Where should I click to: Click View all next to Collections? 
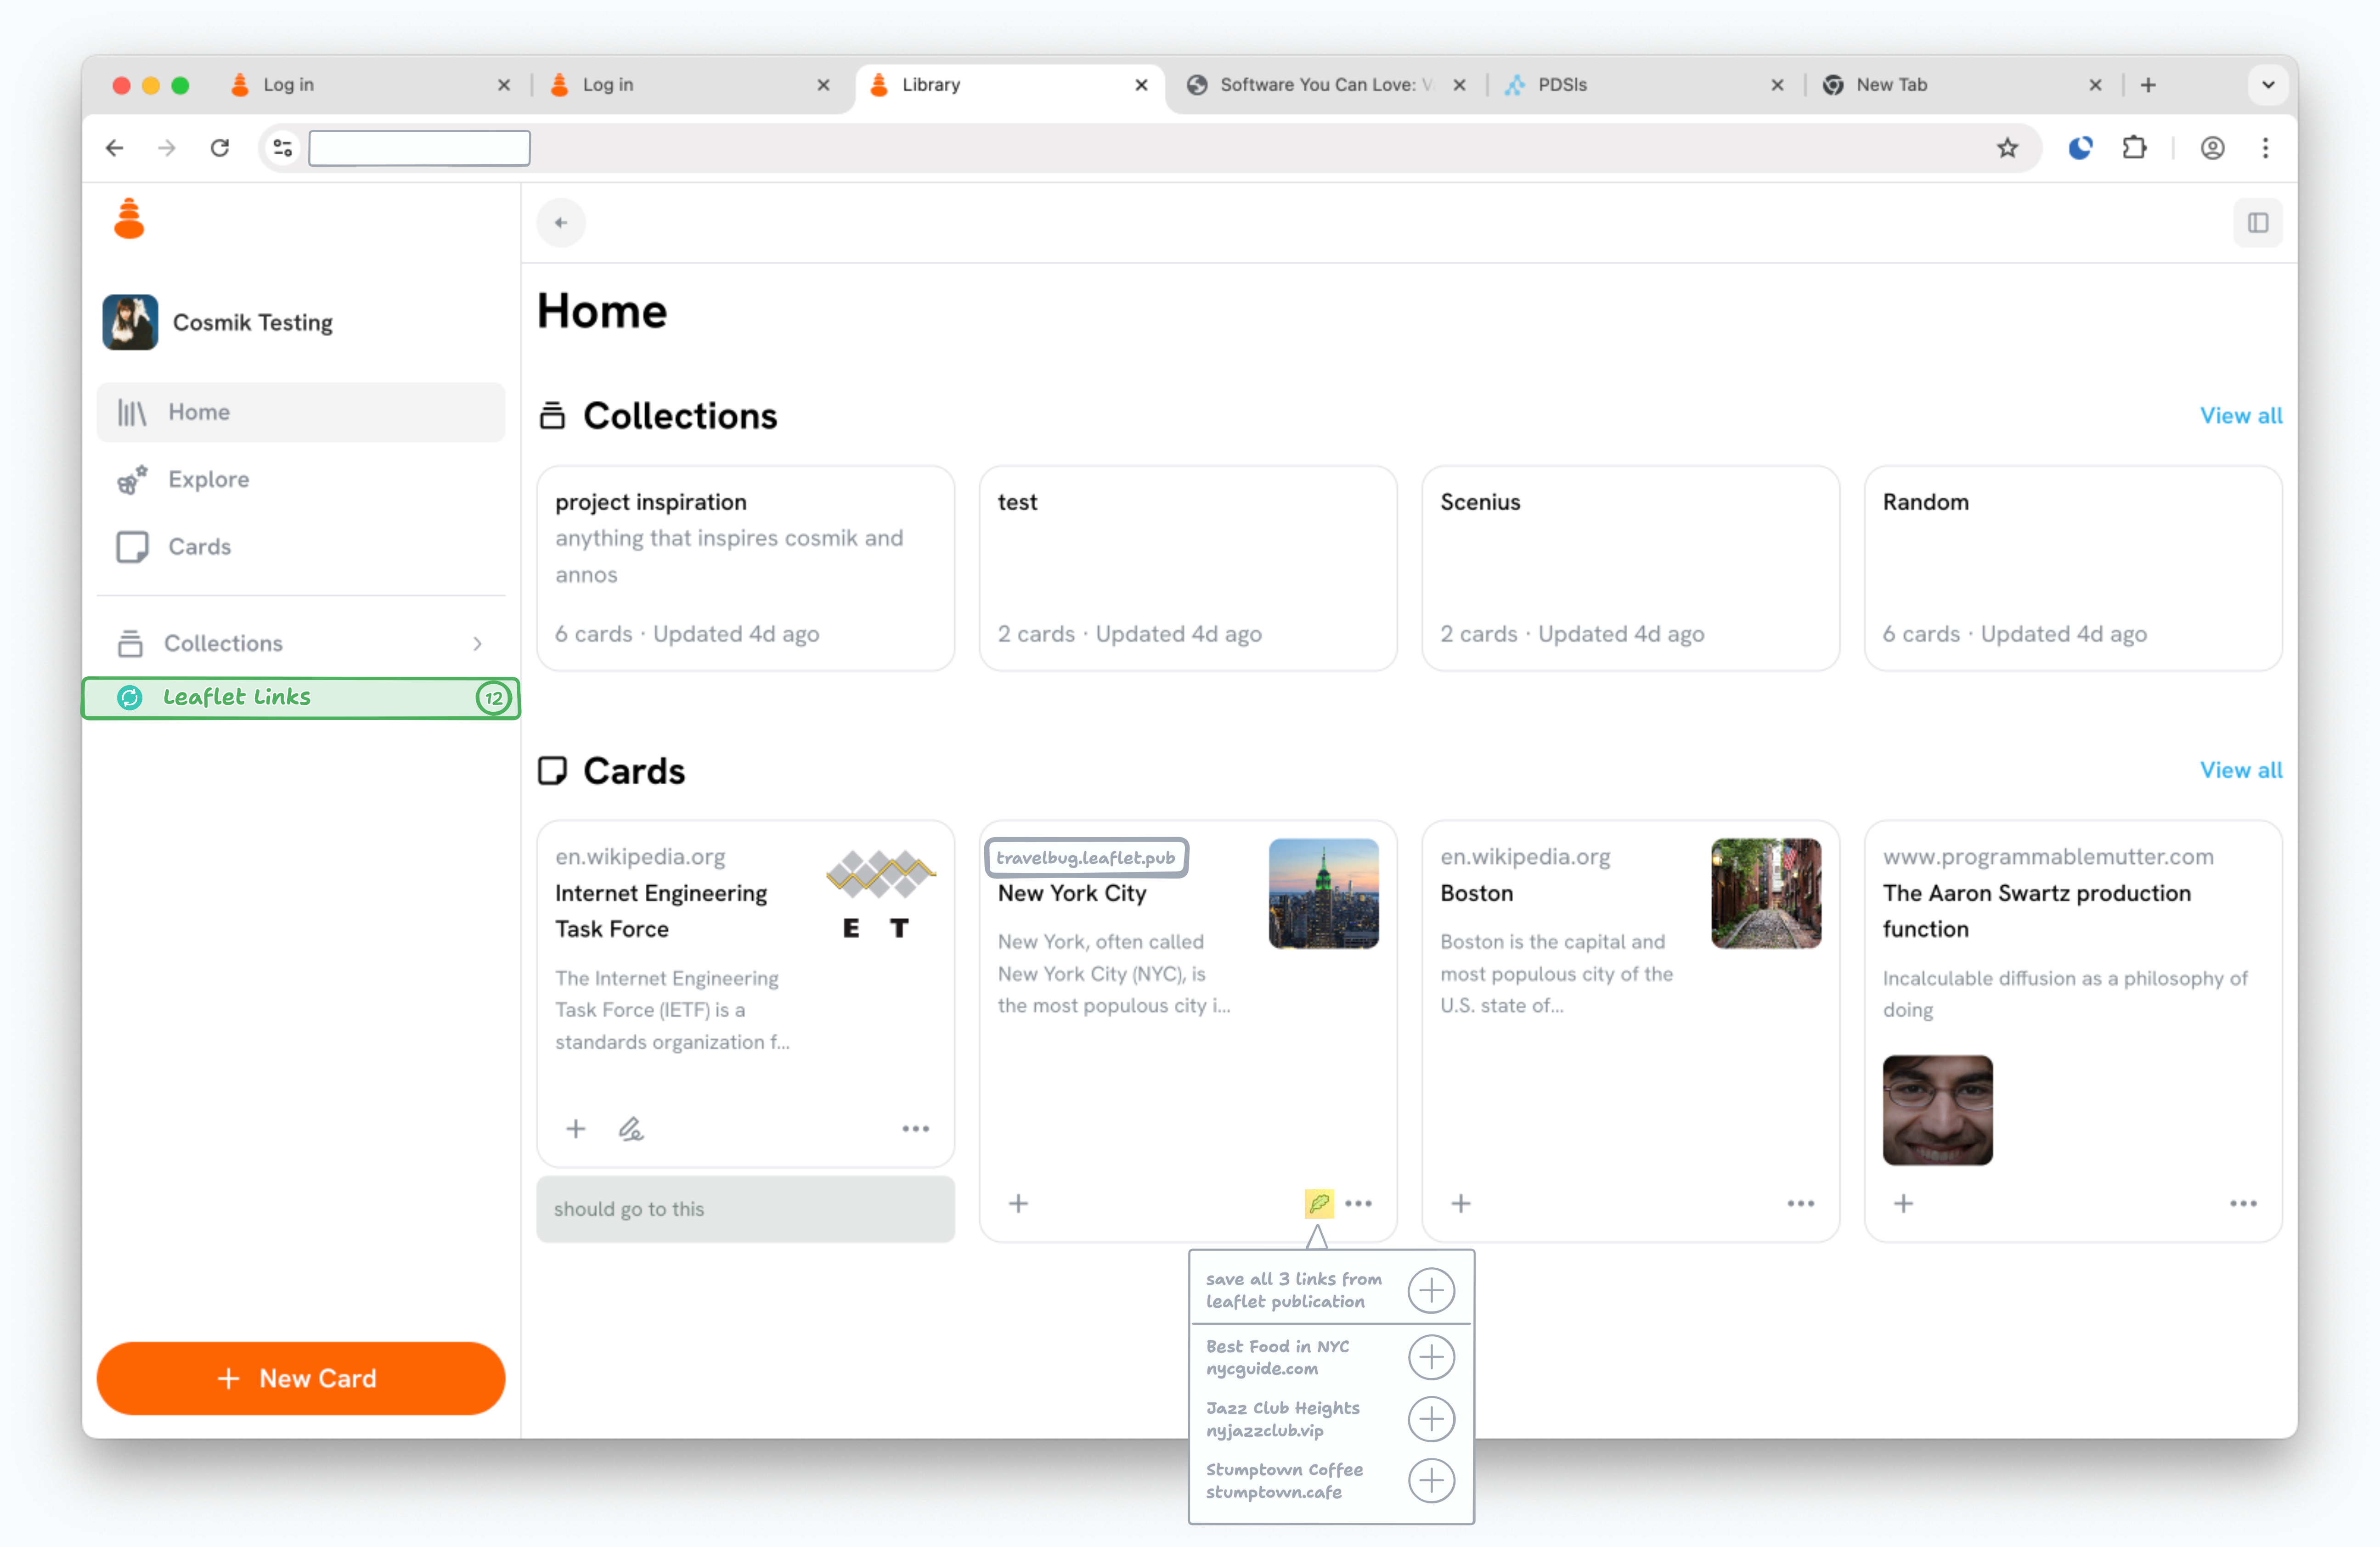[x=2240, y=415]
